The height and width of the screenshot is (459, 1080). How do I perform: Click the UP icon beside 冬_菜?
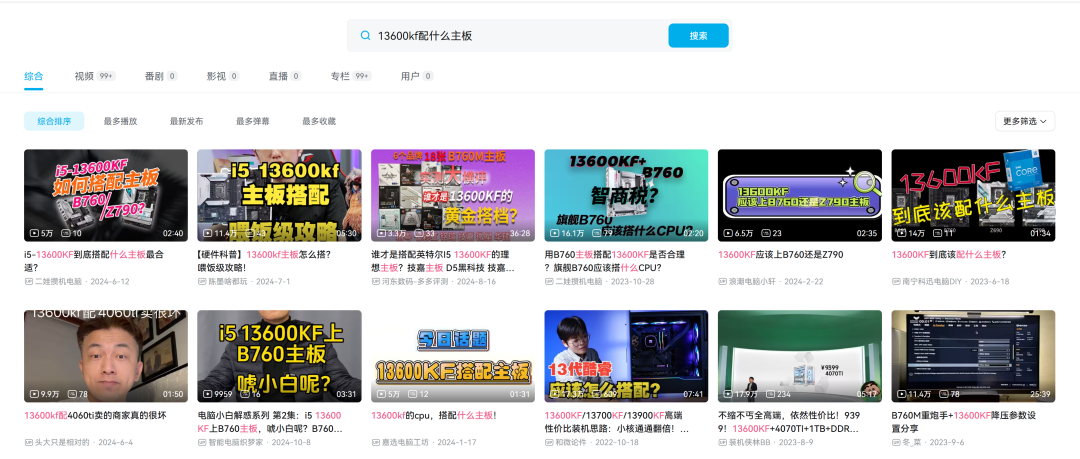[x=896, y=442]
